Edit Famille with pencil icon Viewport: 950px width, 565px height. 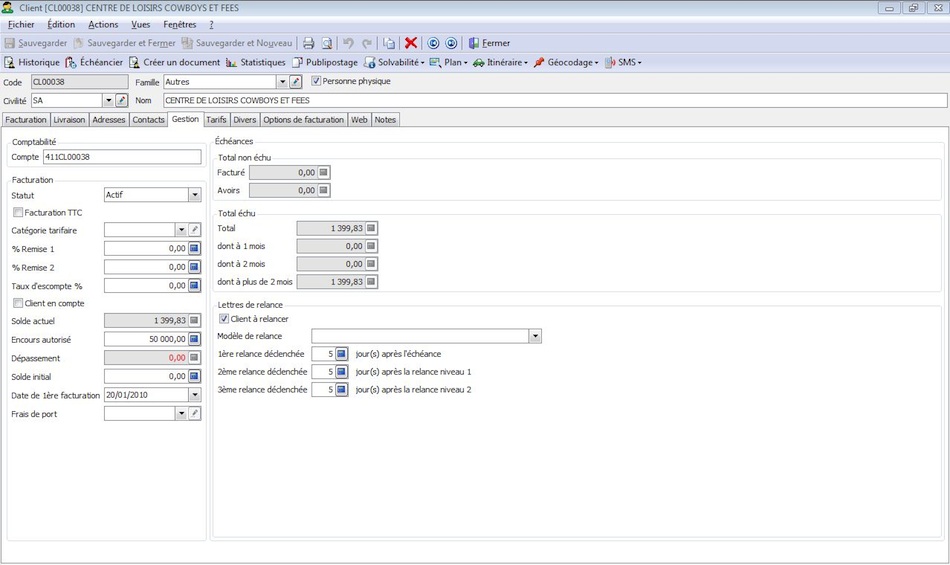[296, 82]
